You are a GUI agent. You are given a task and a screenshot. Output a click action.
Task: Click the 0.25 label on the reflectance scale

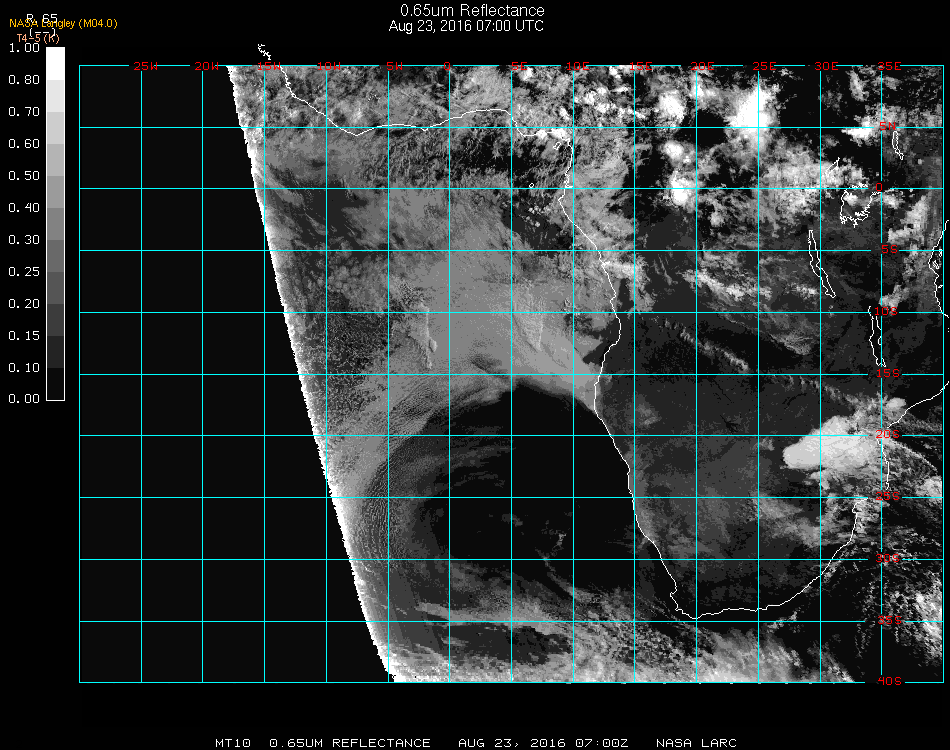coord(24,272)
